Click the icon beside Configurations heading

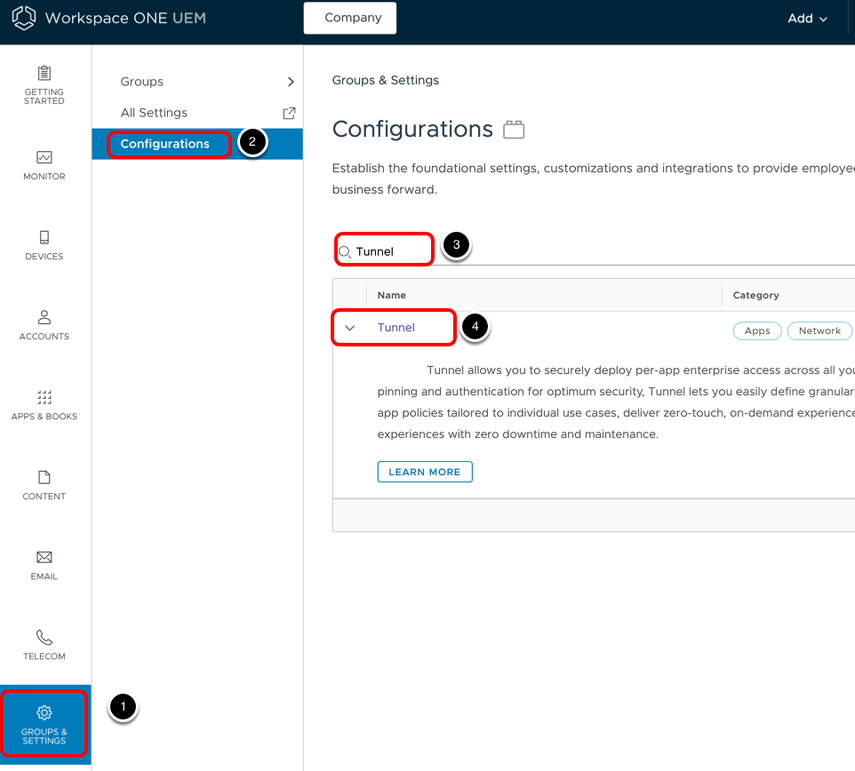(514, 130)
